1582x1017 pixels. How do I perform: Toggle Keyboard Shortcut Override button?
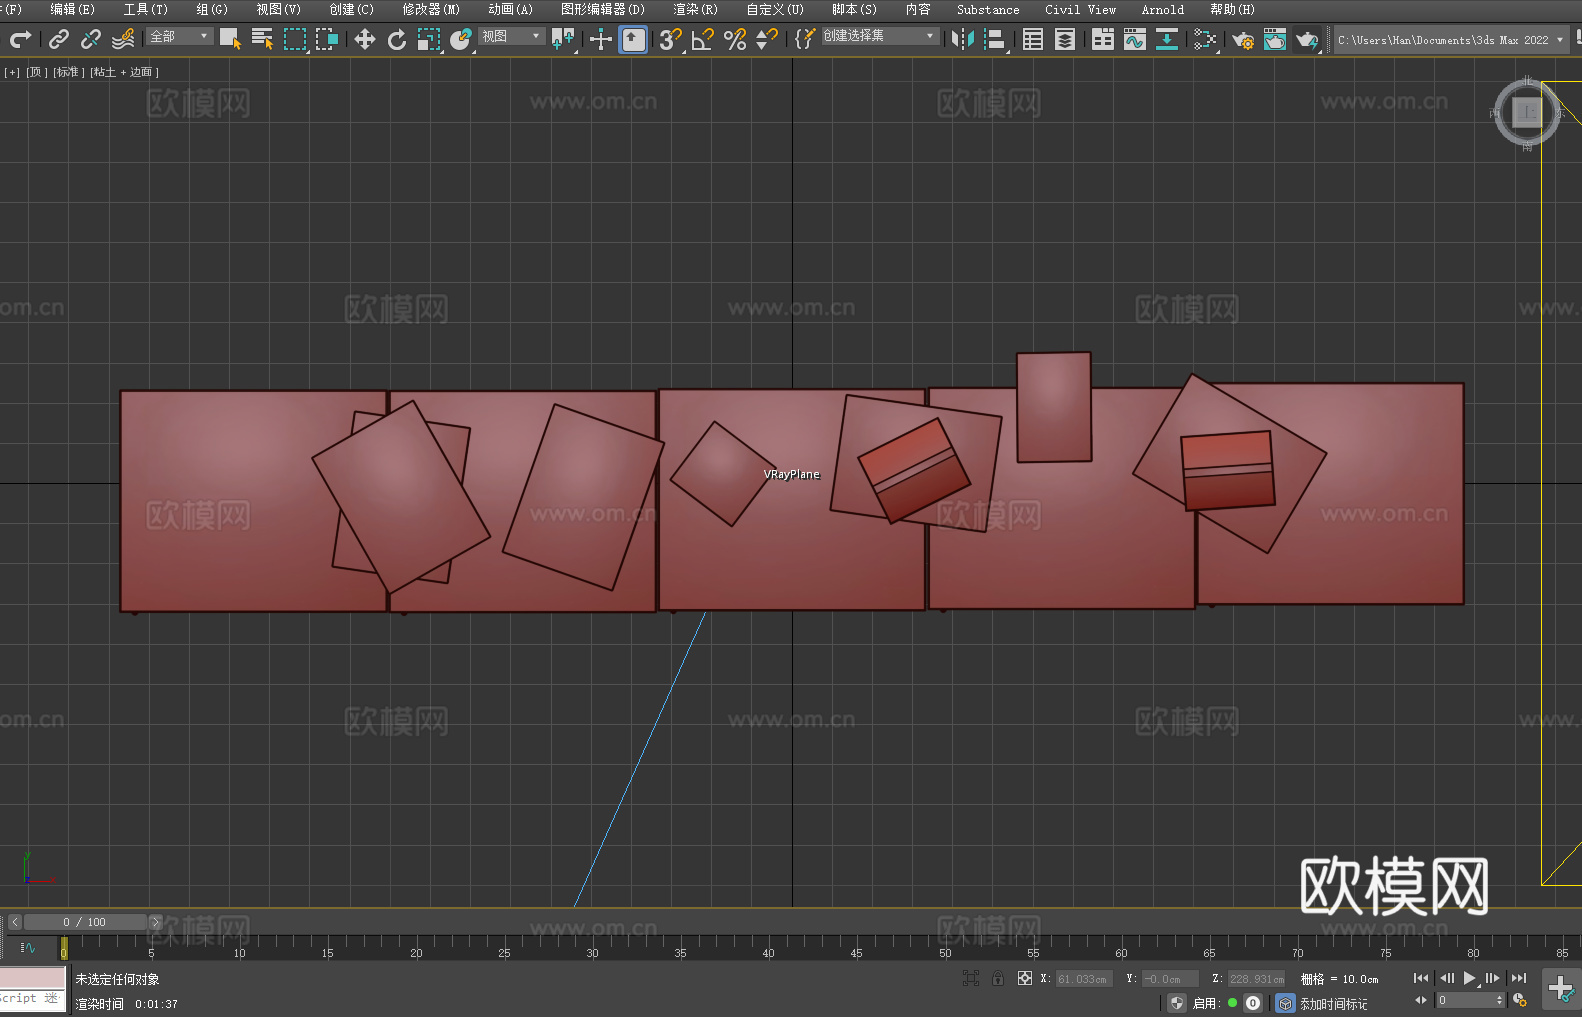pyautogui.click(x=633, y=39)
